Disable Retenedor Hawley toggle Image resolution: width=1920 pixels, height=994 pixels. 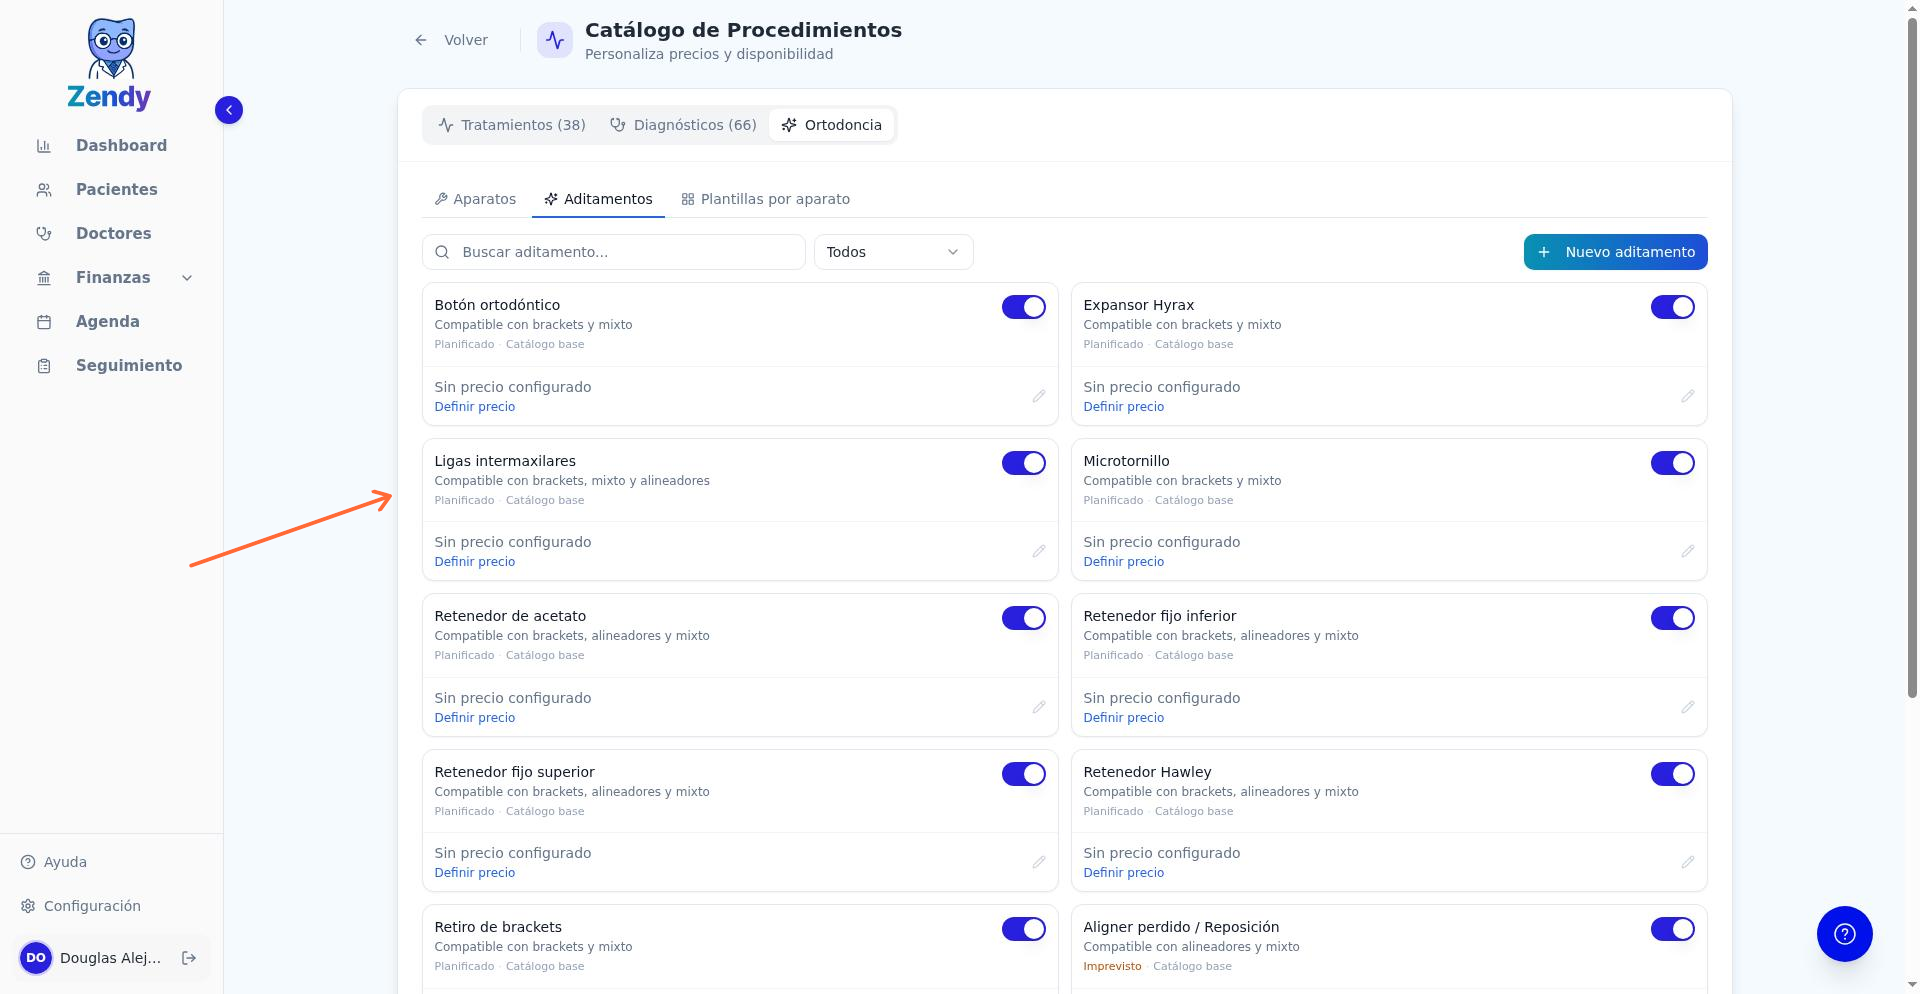click(1673, 774)
